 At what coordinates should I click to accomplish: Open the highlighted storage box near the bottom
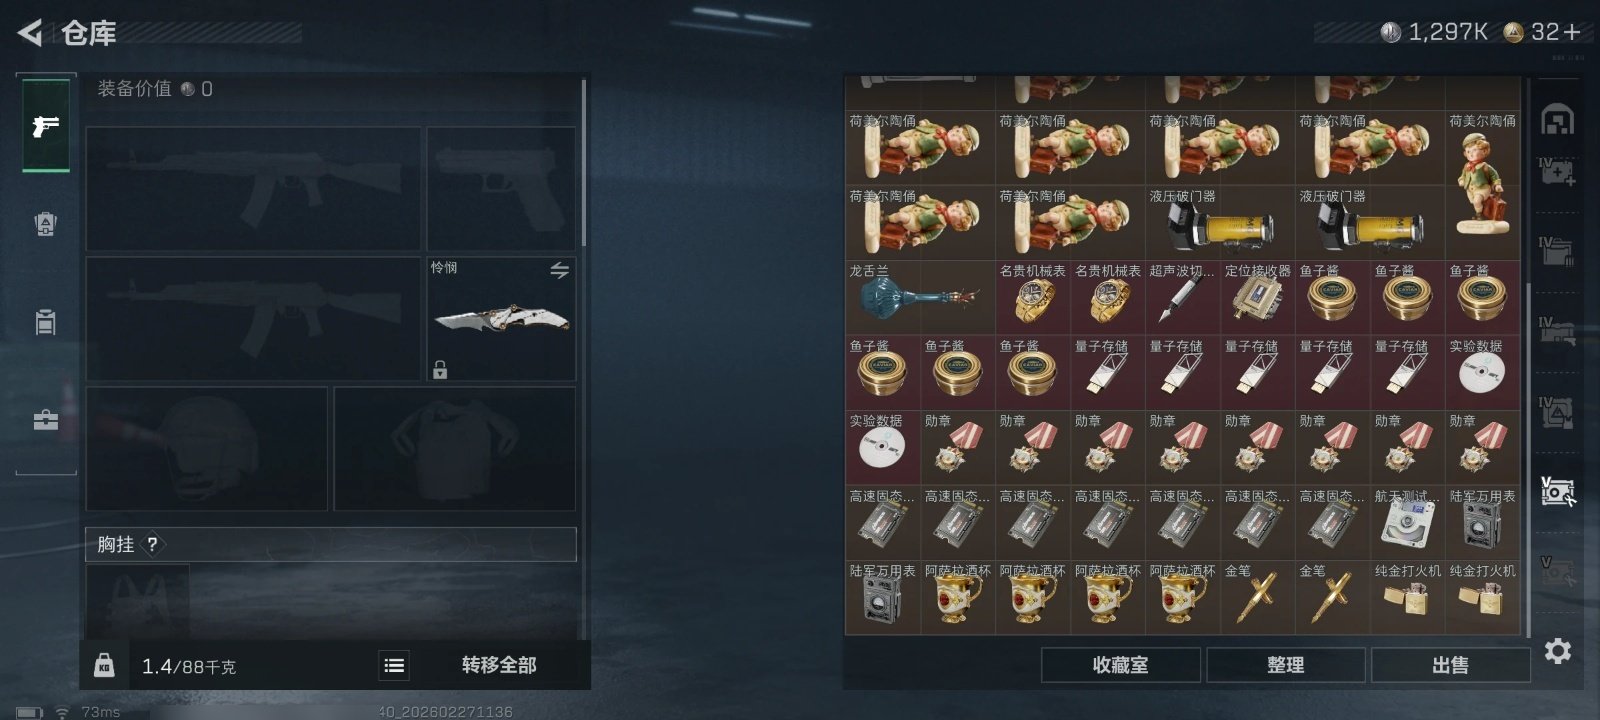pos(1558,491)
